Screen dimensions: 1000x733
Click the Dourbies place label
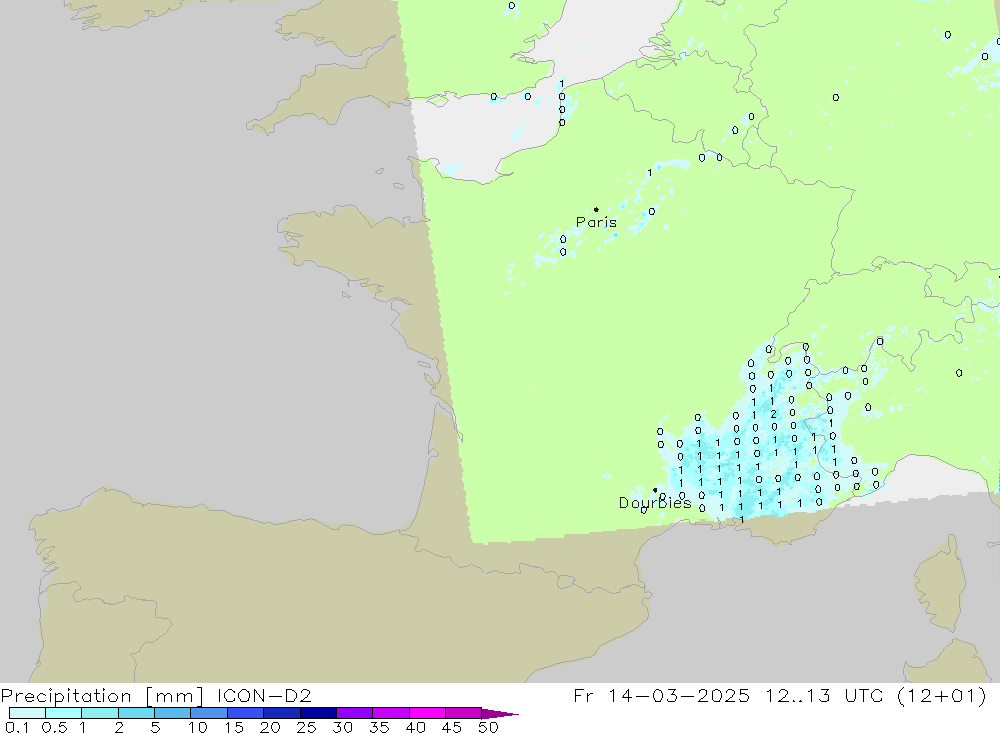(x=655, y=503)
